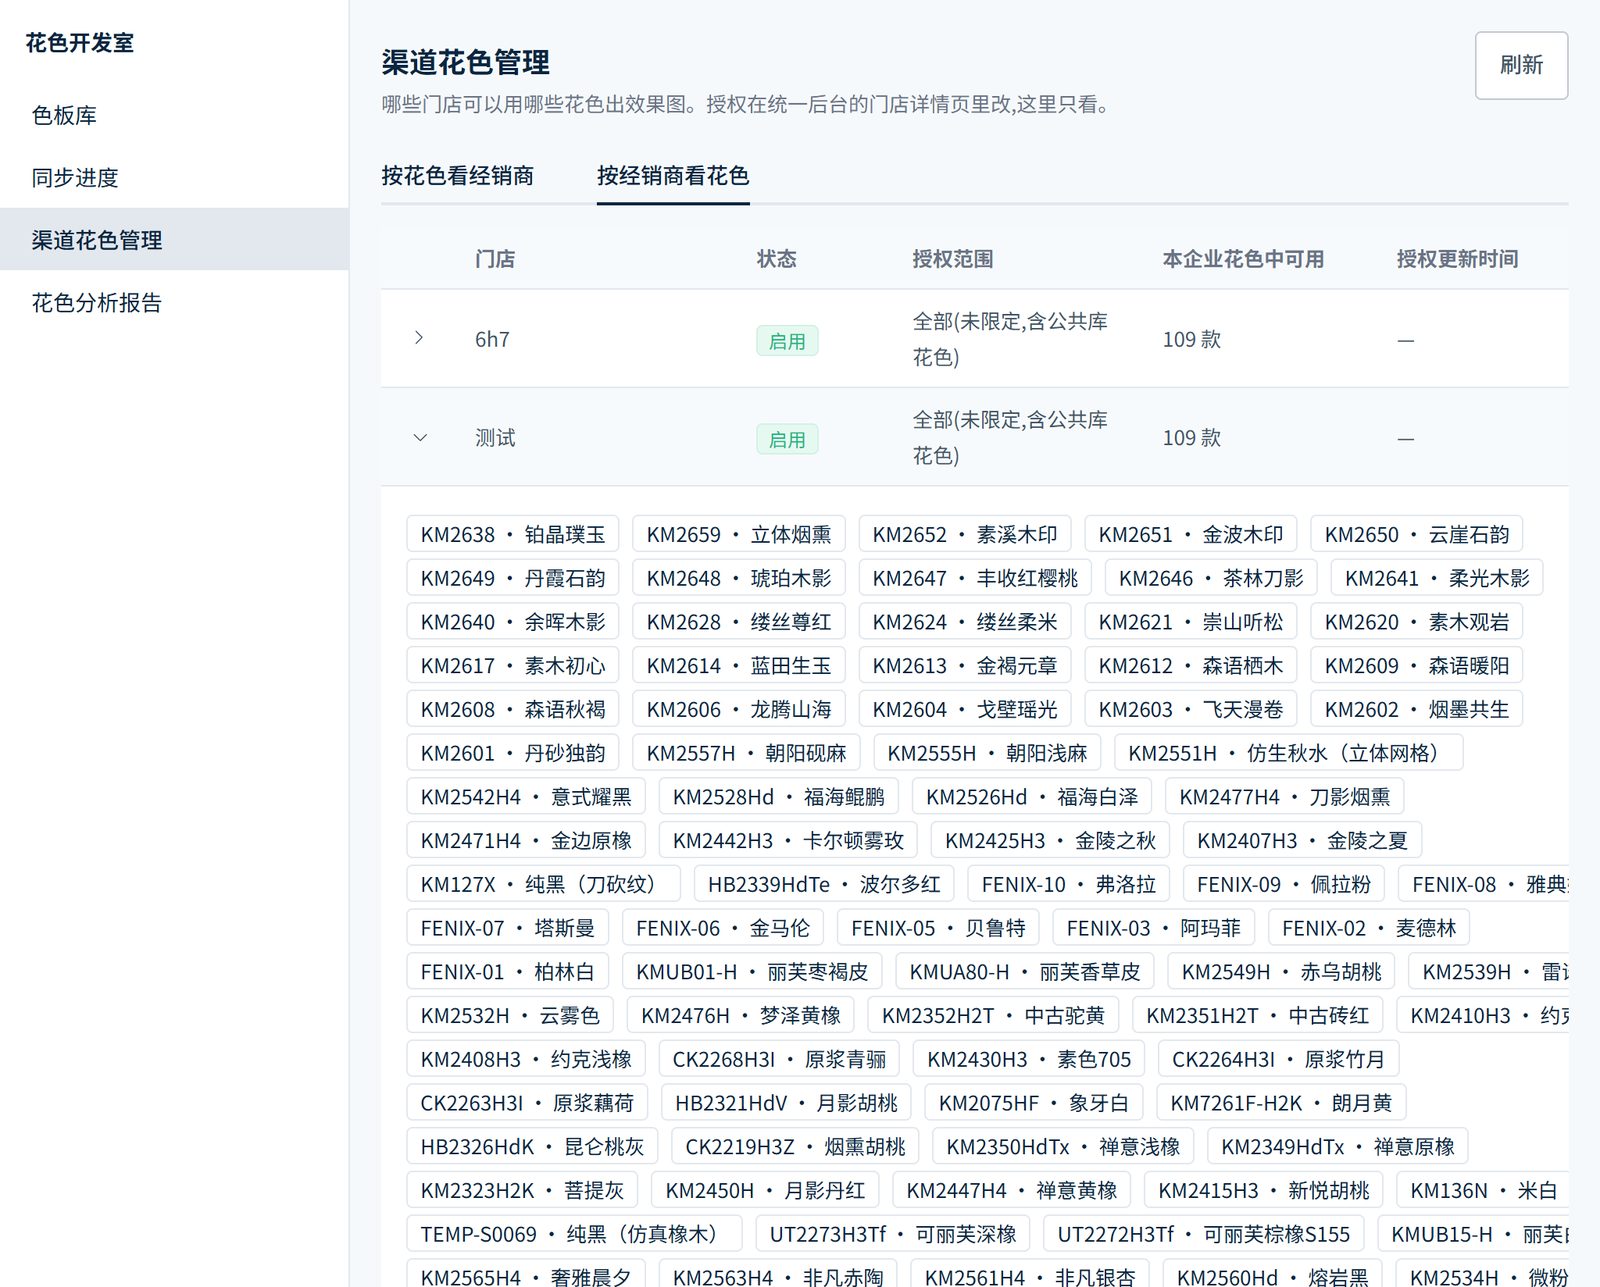Viewport: 1600px width, 1287px height.
Task: Select 渠道花色管理 in the sidebar
Action: pyautogui.click(x=174, y=239)
